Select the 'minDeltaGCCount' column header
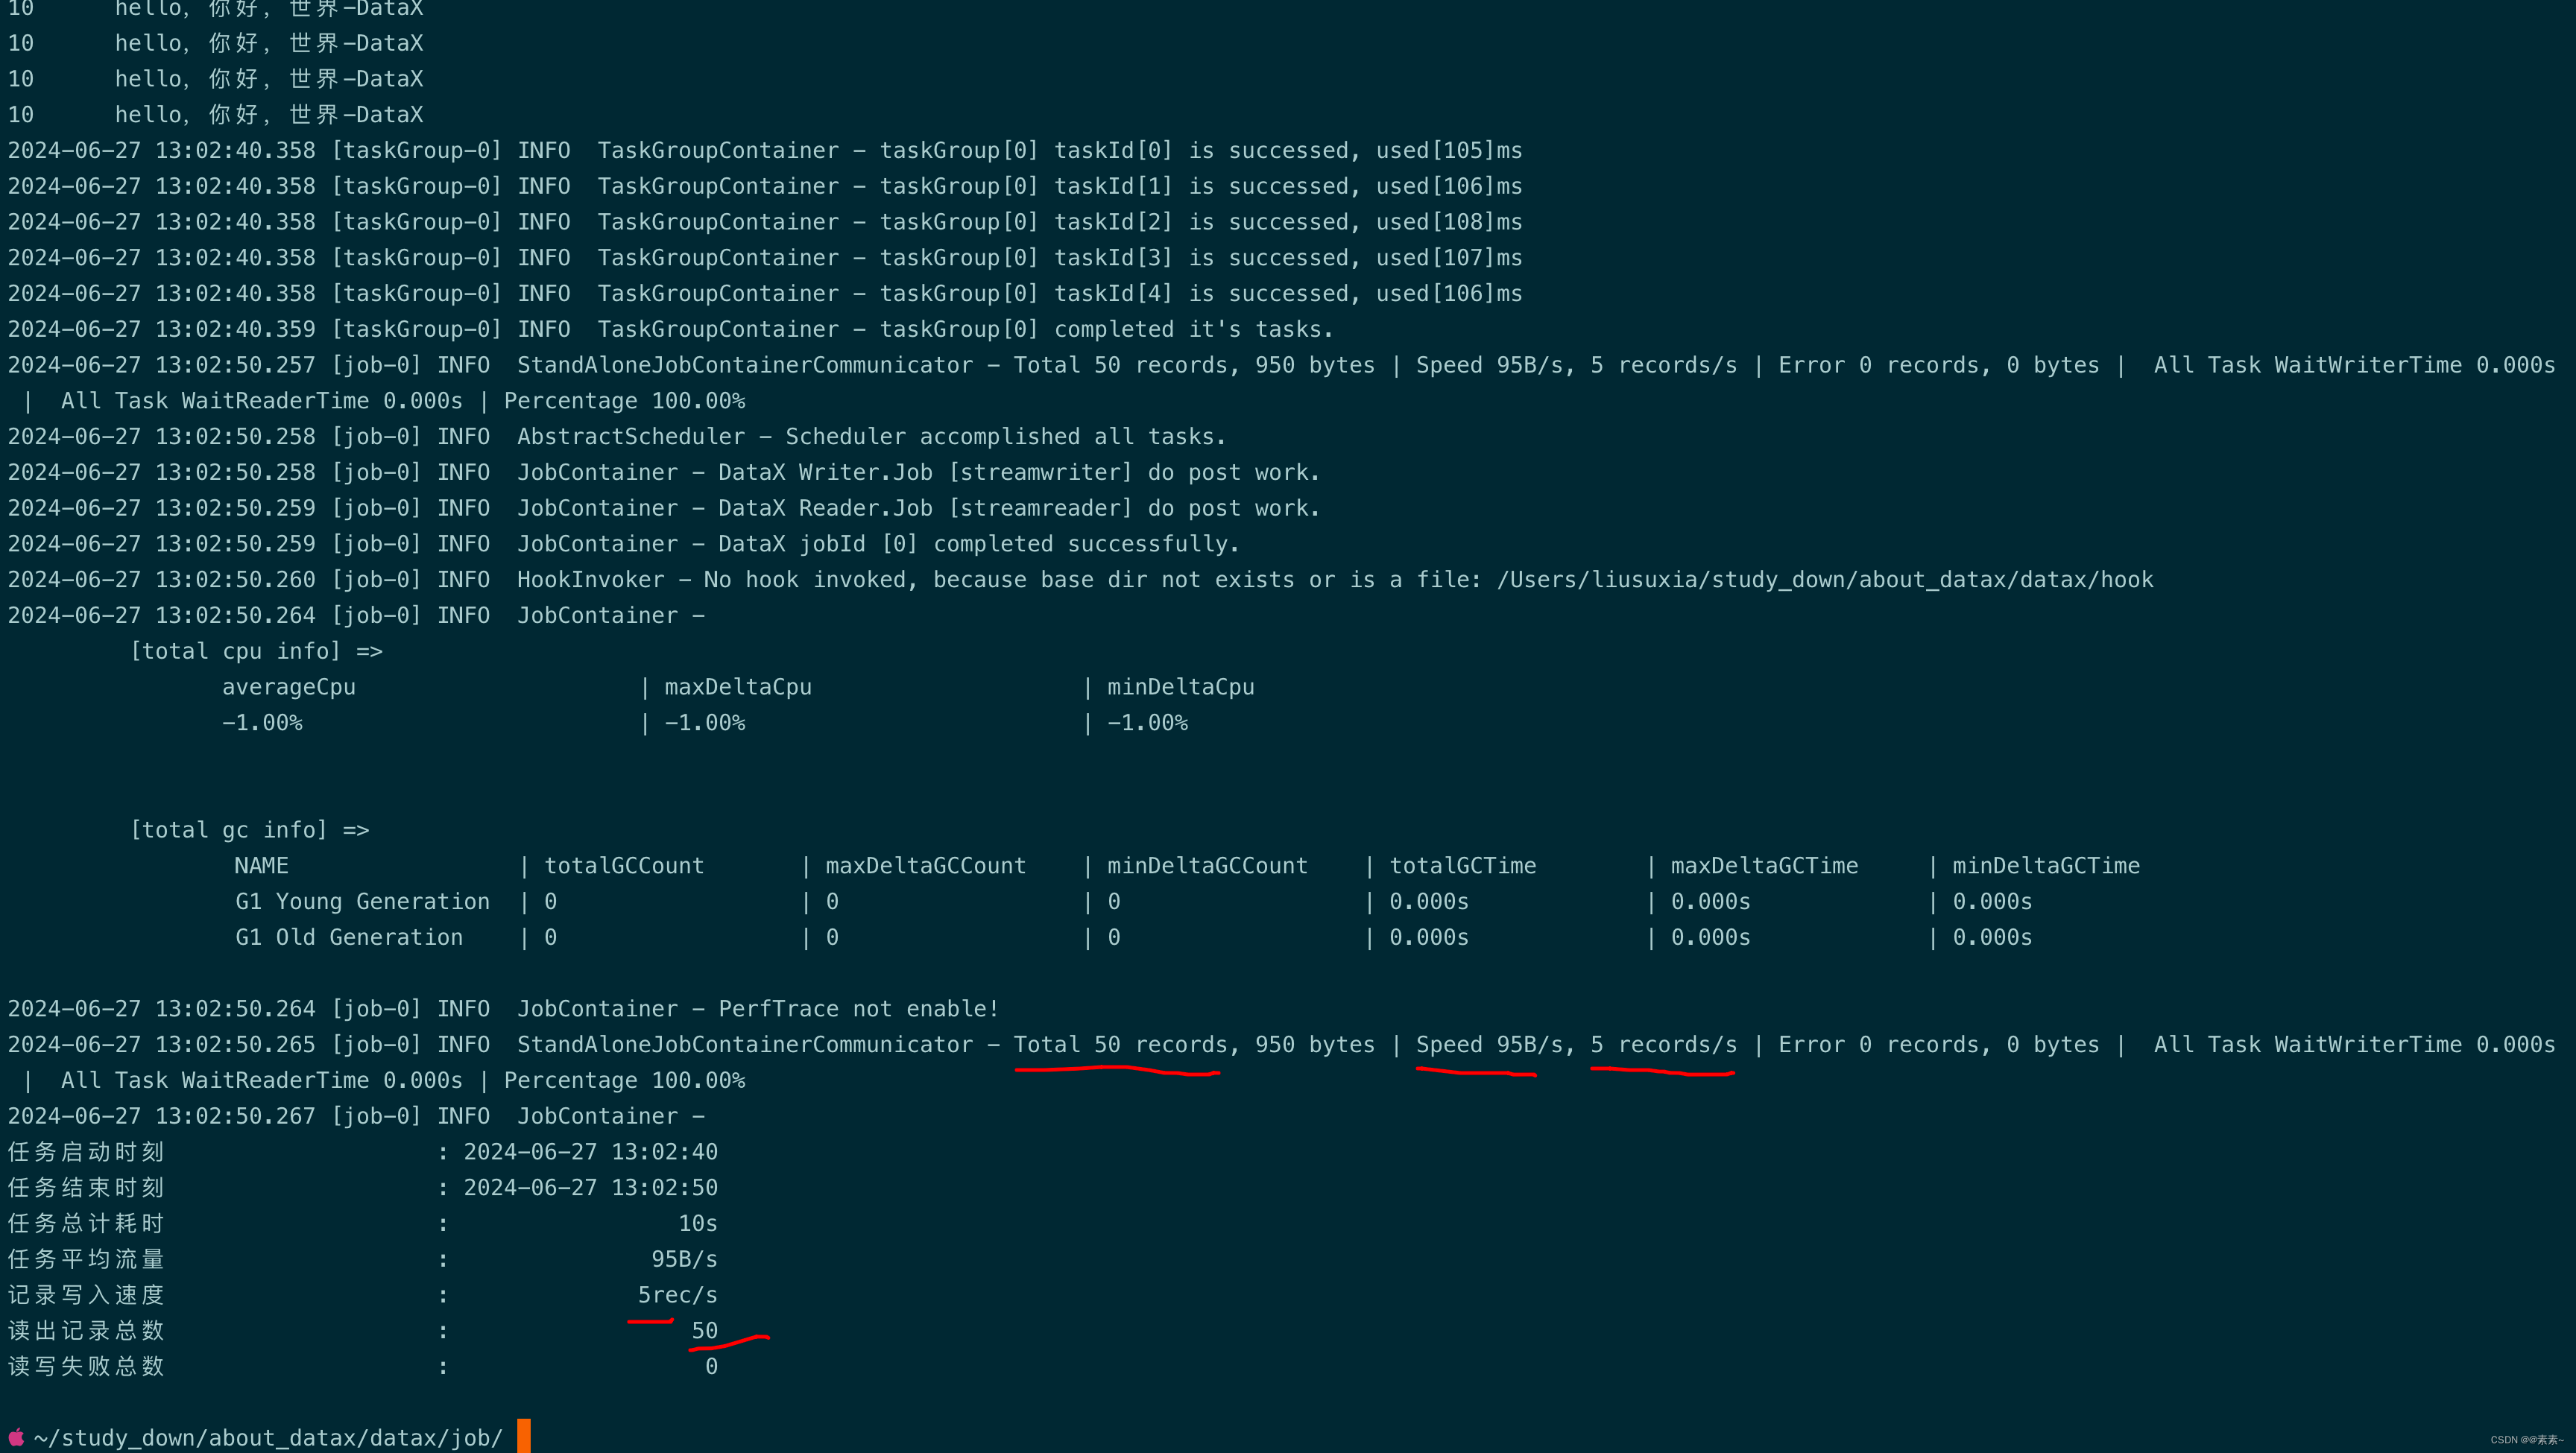Image resolution: width=2576 pixels, height=1453 pixels. coord(1207,866)
